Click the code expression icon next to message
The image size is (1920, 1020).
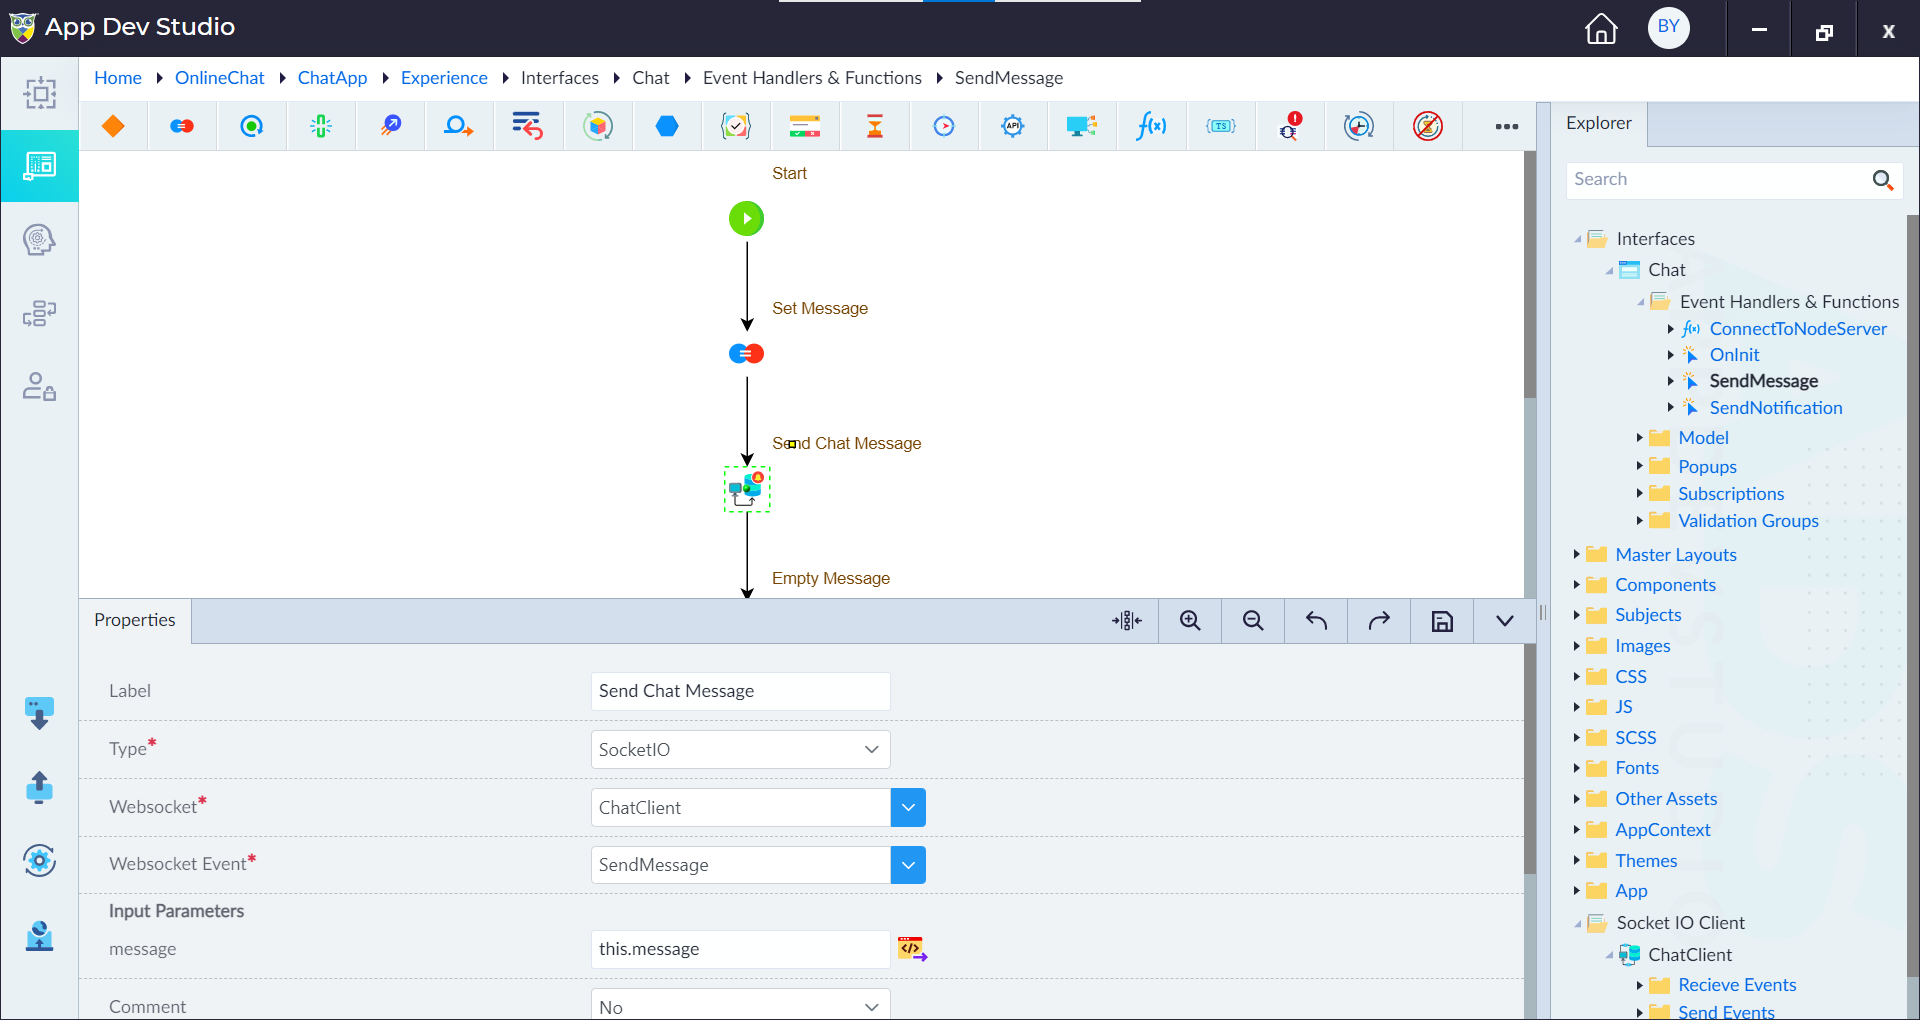point(912,949)
